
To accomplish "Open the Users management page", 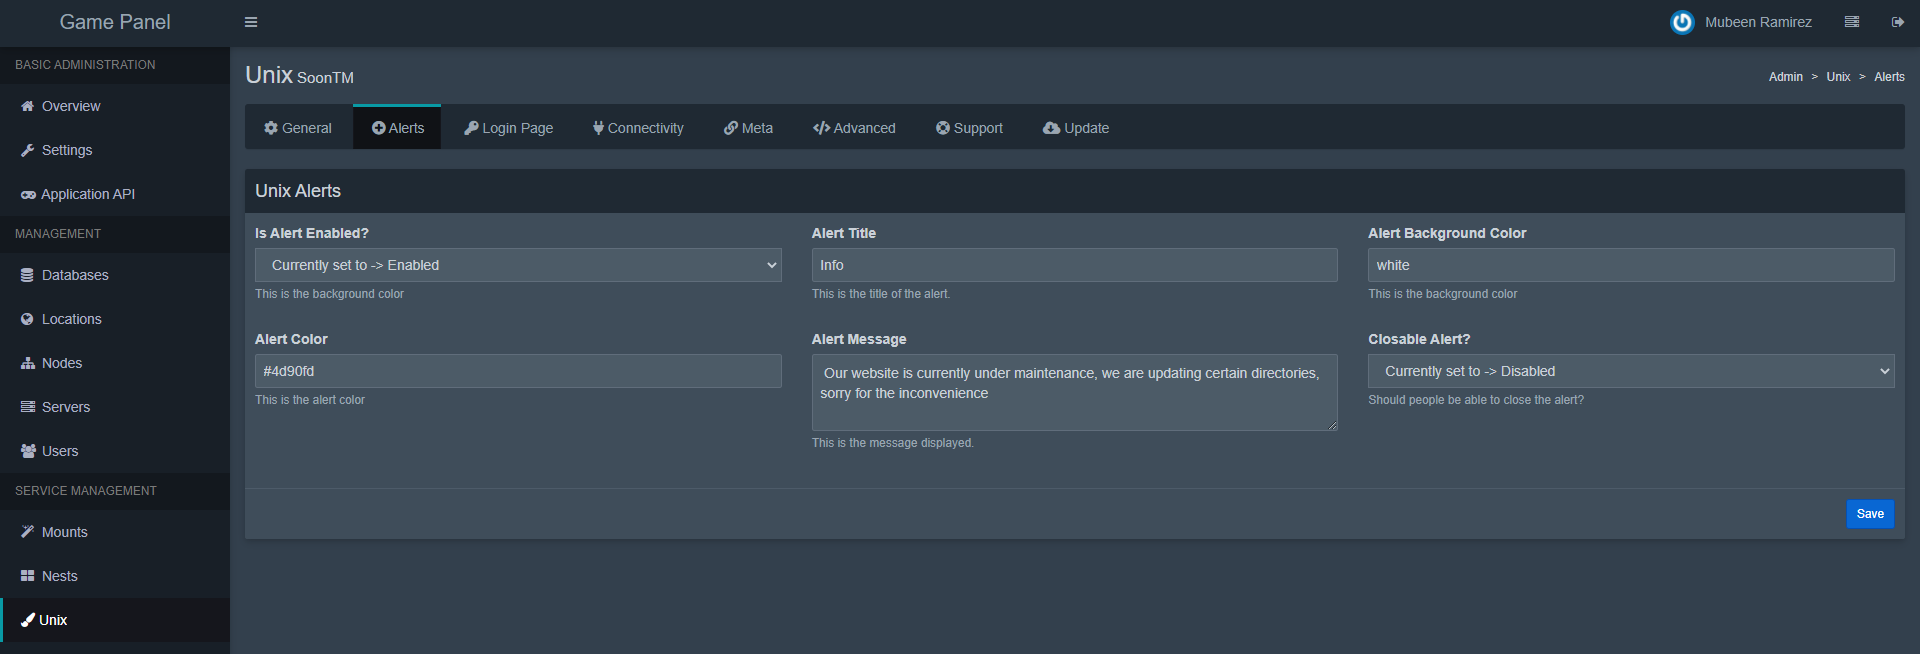I will click(x=60, y=451).
